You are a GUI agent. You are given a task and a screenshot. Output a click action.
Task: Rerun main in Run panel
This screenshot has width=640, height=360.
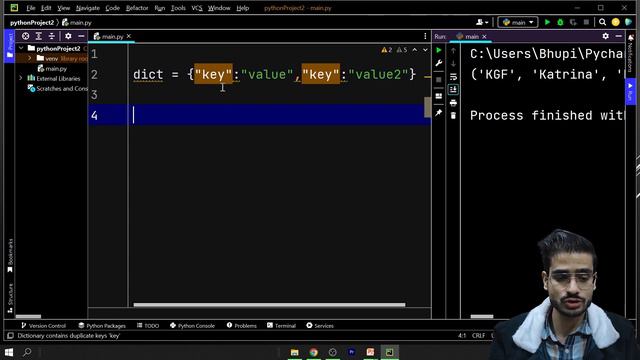(x=439, y=50)
